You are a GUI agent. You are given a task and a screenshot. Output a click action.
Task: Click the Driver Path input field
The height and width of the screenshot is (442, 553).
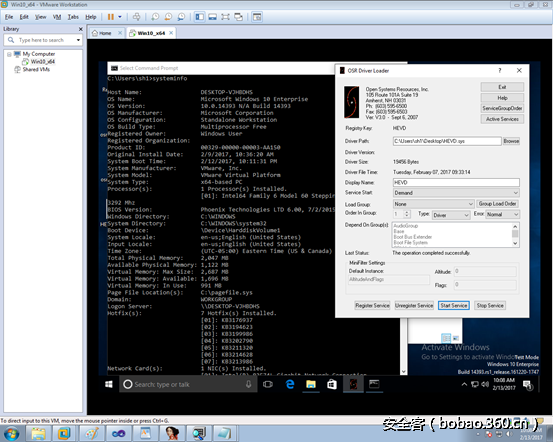click(447, 141)
